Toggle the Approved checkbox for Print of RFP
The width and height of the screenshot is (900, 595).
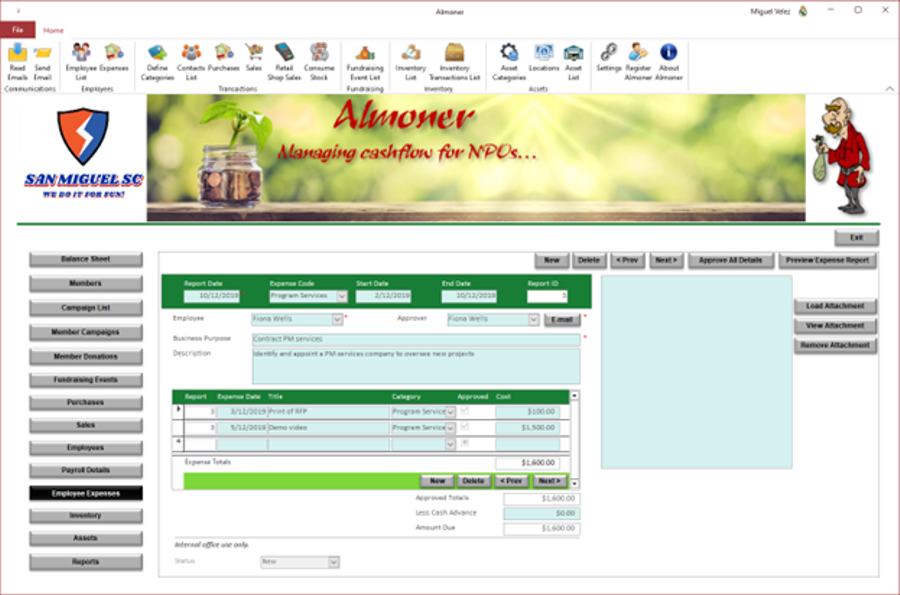[x=465, y=411]
